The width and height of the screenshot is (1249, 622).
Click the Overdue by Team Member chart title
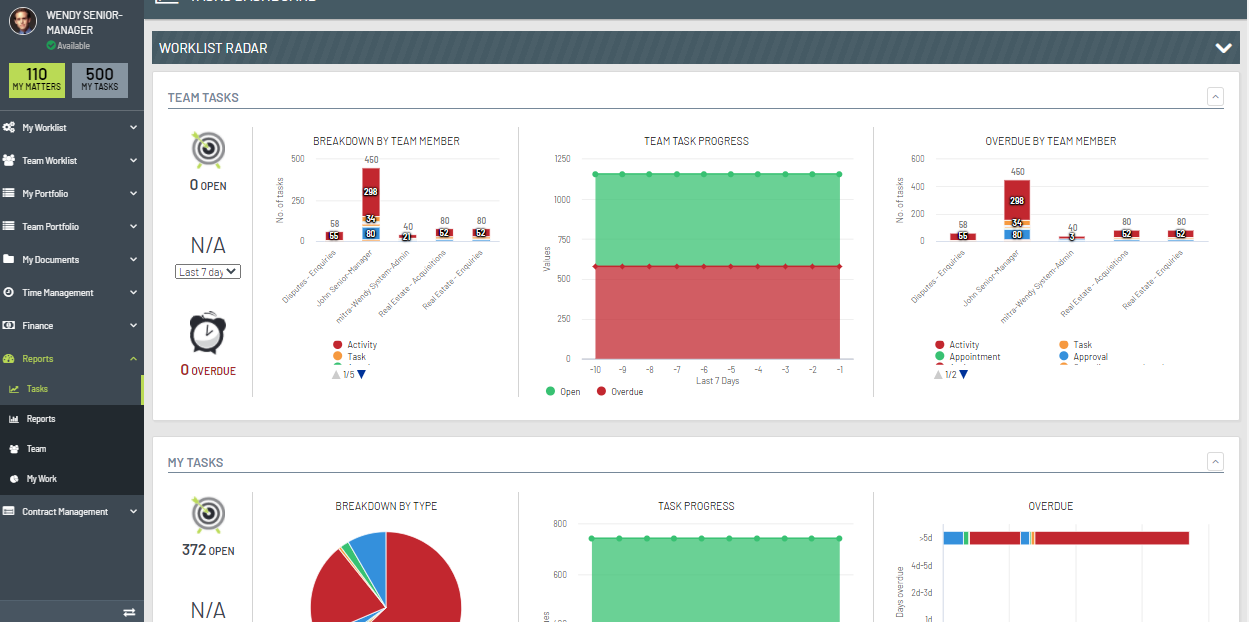(x=1050, y=141)
